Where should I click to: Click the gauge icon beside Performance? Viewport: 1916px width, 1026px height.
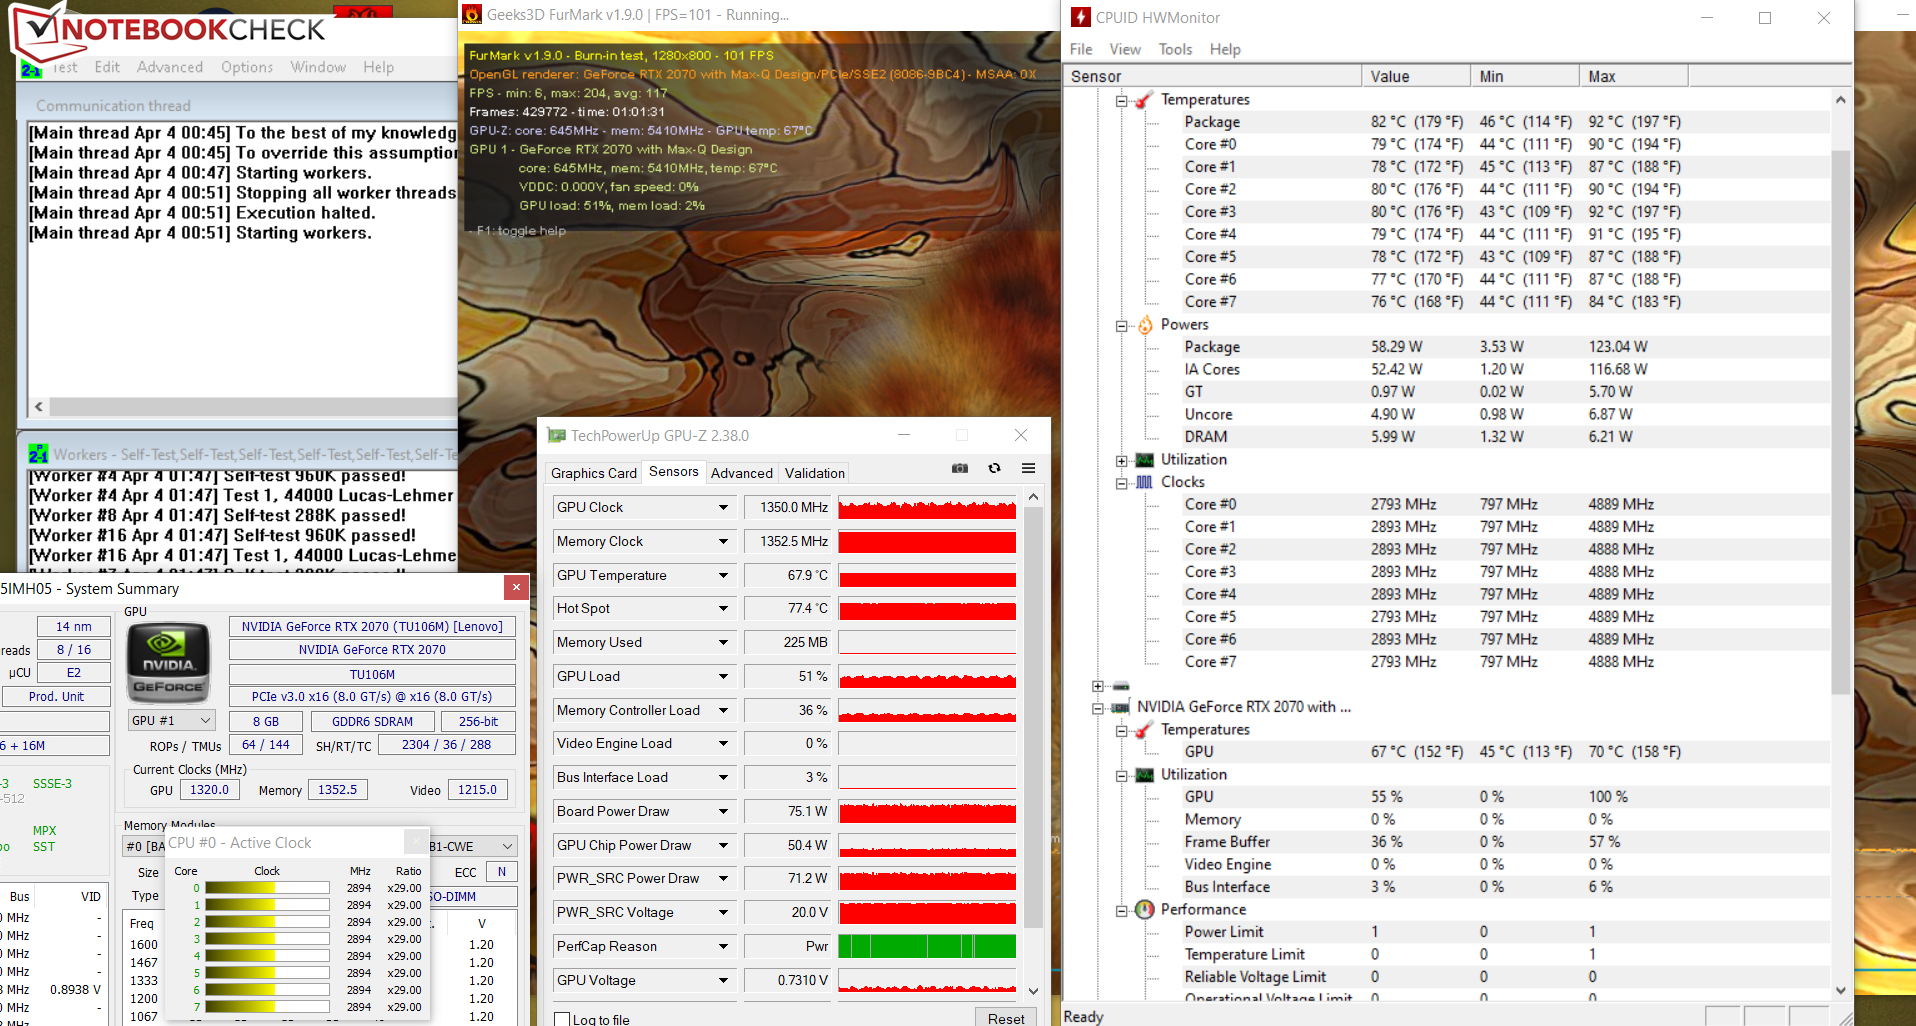click(x=1145, y=909)
